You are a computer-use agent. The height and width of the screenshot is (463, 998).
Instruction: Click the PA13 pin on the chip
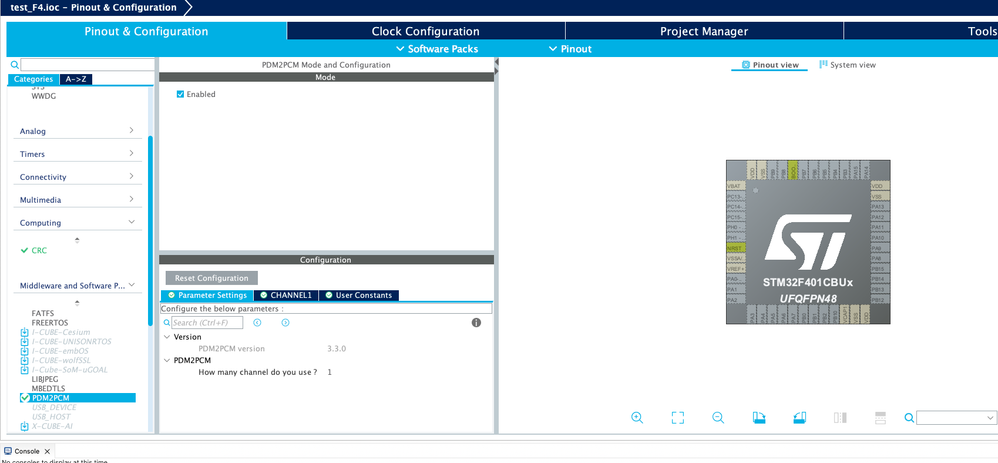point(880,206)
